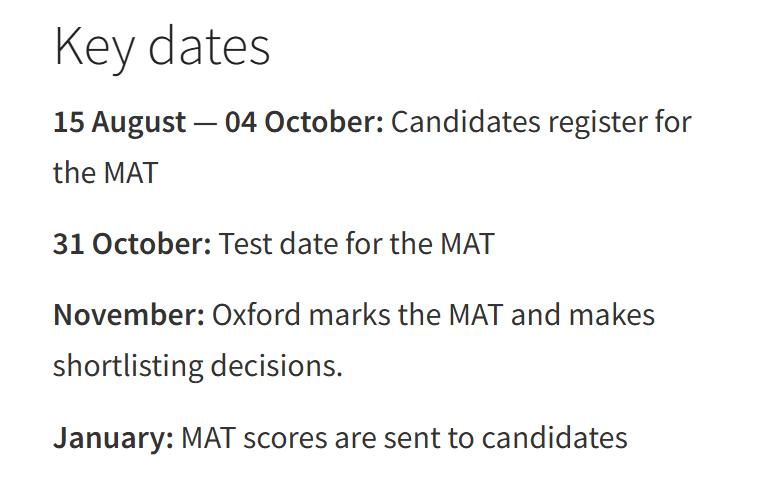Image resolution: width=768 pixels, height=479 pixels.
Task: Click the bold "January:" label
Action: (113, 437)
